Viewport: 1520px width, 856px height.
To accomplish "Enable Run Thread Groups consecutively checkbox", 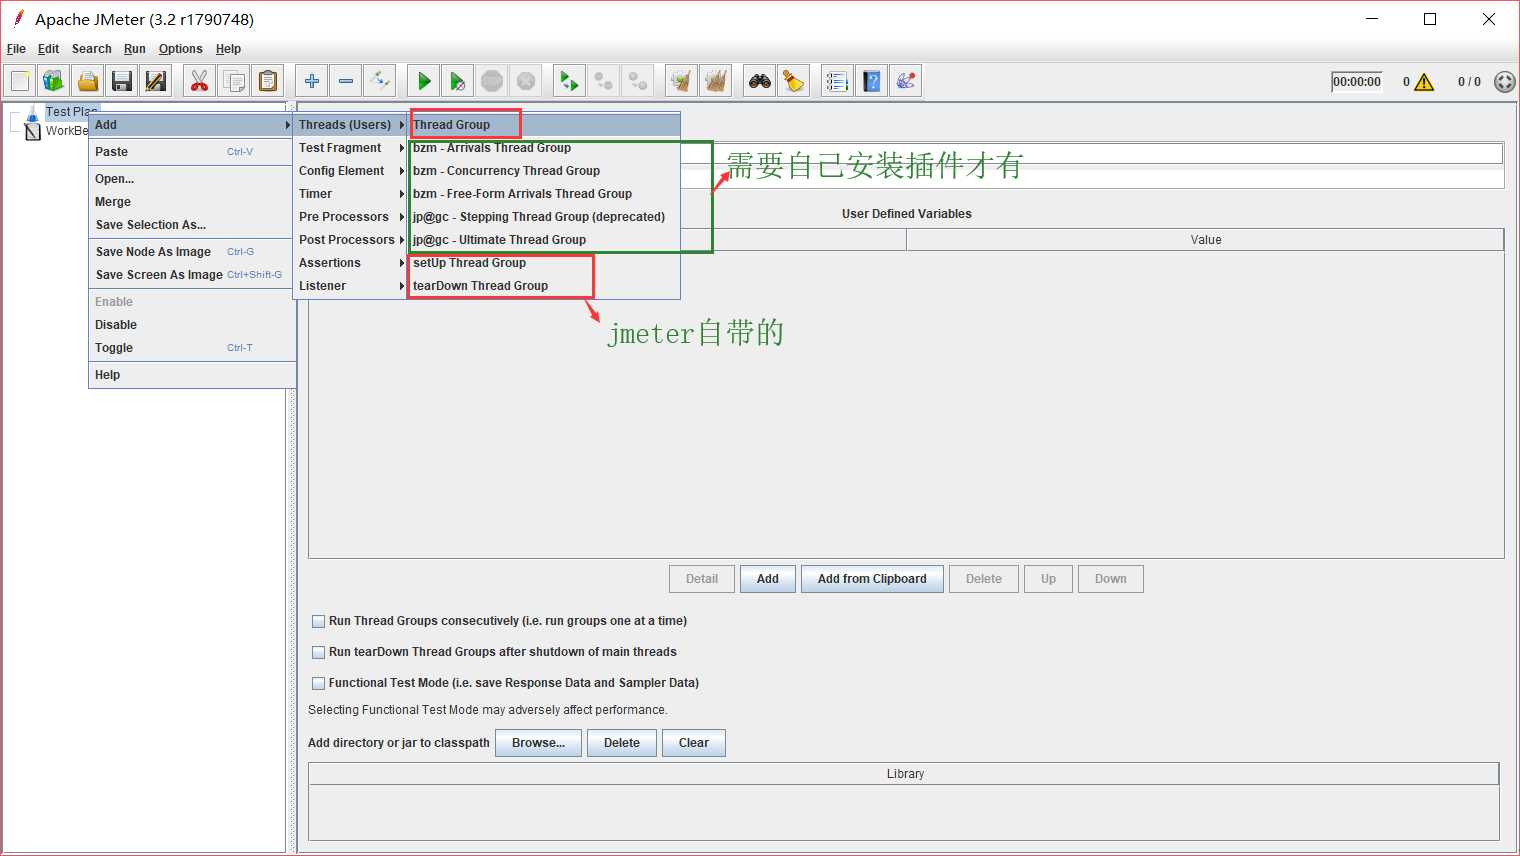I will (x=319, y=621).
